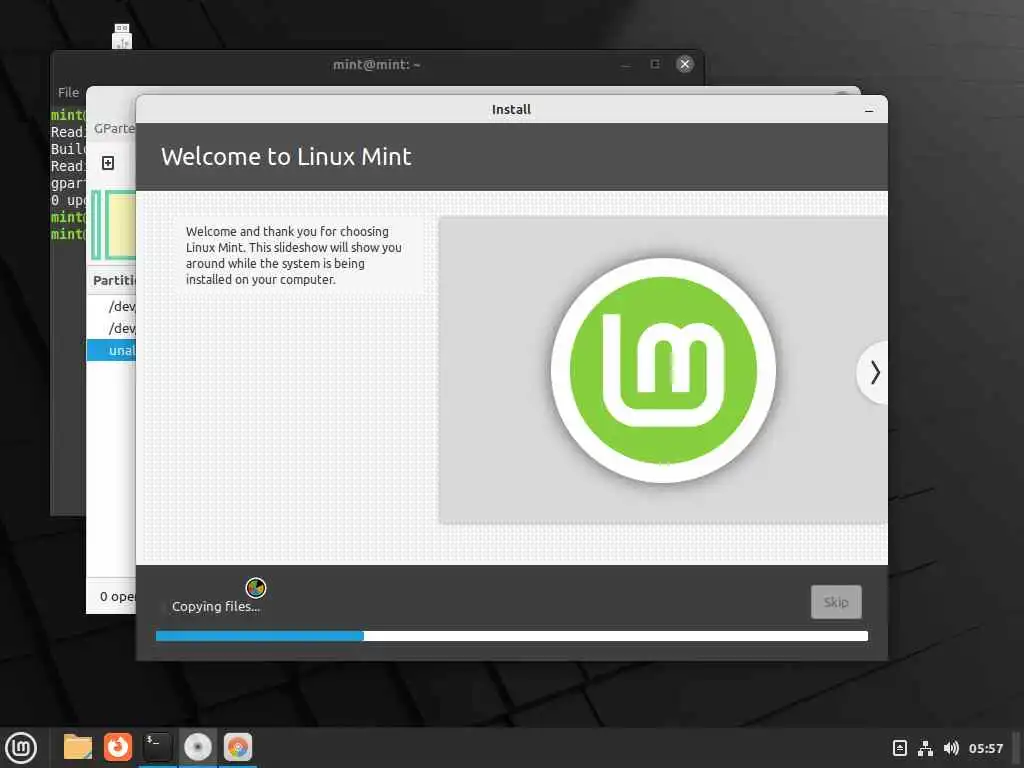
Task: Click the mint@mint terminal title text
Action: point(376,65)
